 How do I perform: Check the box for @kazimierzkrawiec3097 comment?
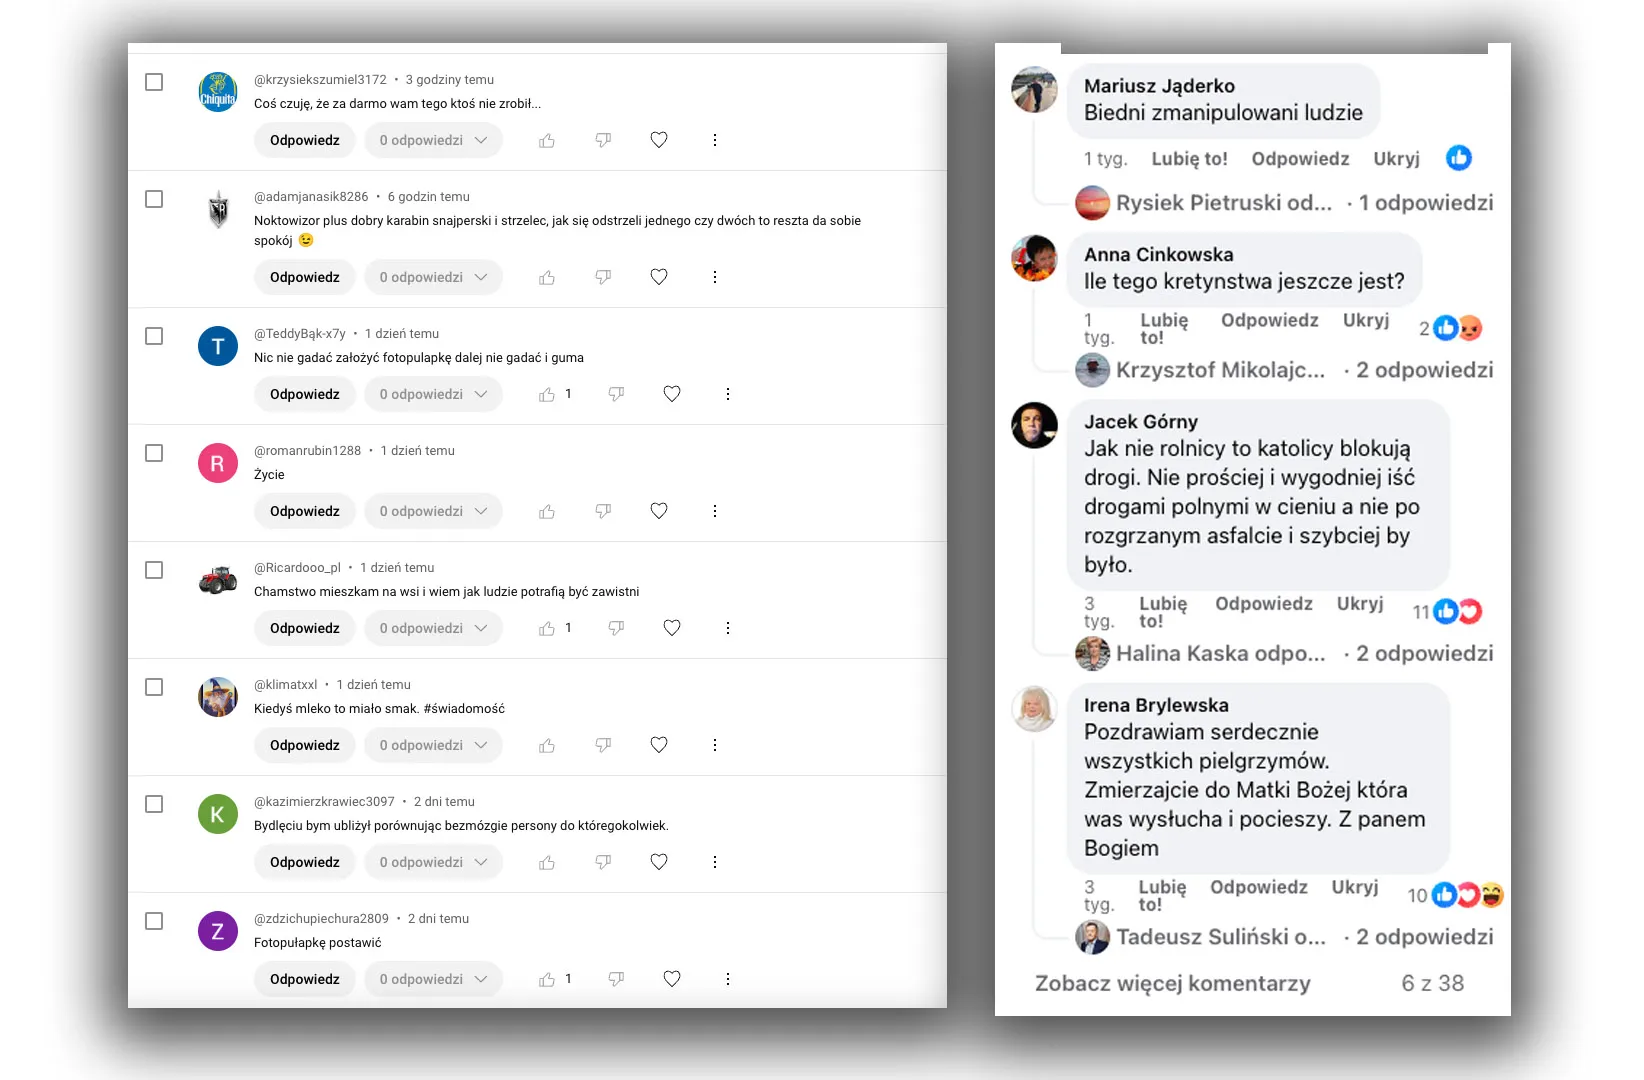[154, 804]
